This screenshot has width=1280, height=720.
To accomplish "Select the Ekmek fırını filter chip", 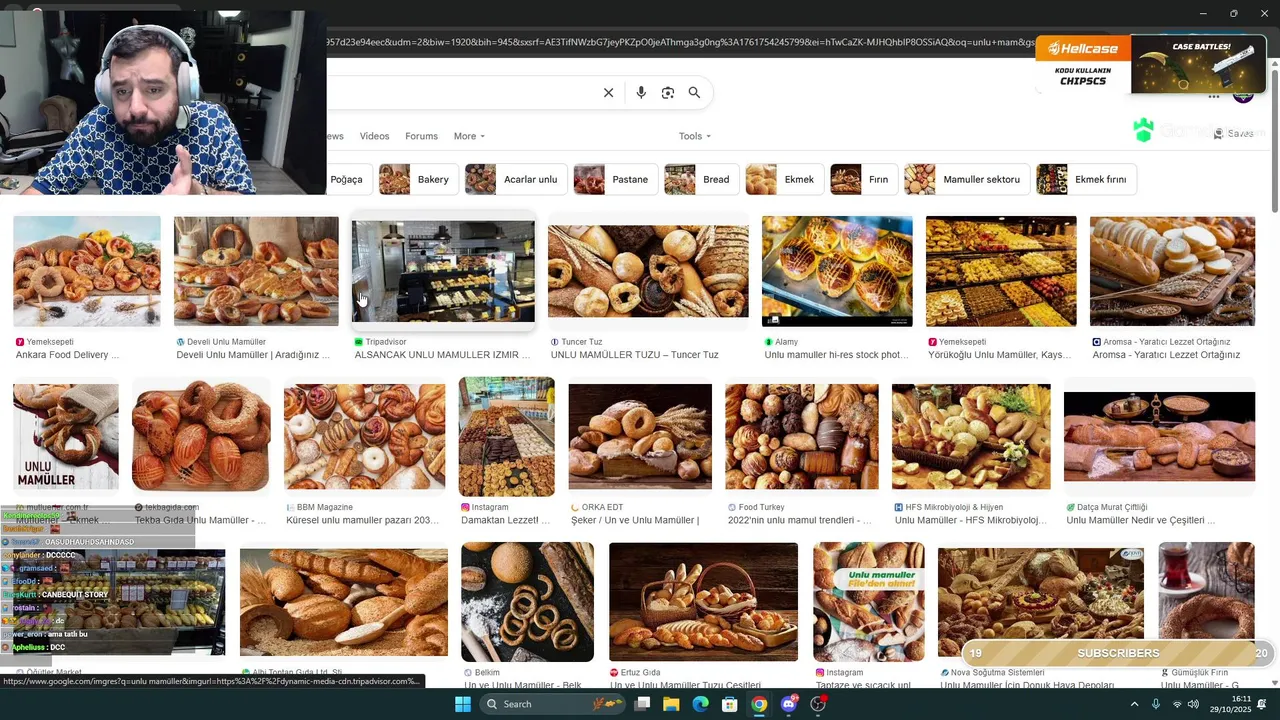I will pos(1086,179).
